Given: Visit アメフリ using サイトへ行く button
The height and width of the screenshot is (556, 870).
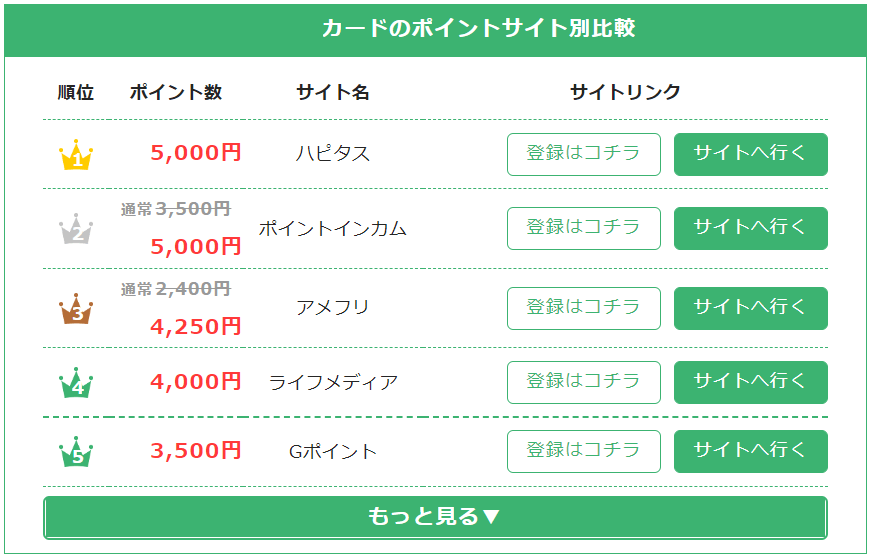Looking at the screenshot, I should point(750,308).
